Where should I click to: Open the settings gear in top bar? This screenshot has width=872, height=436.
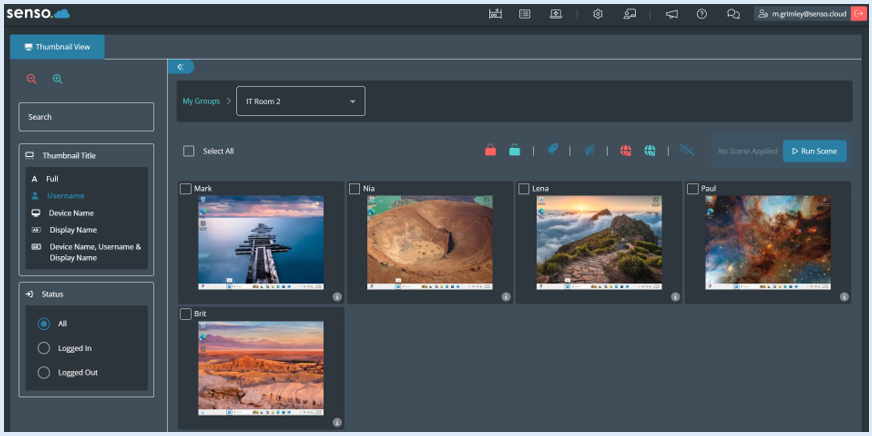pyautogui.click(x=597, y=14)
